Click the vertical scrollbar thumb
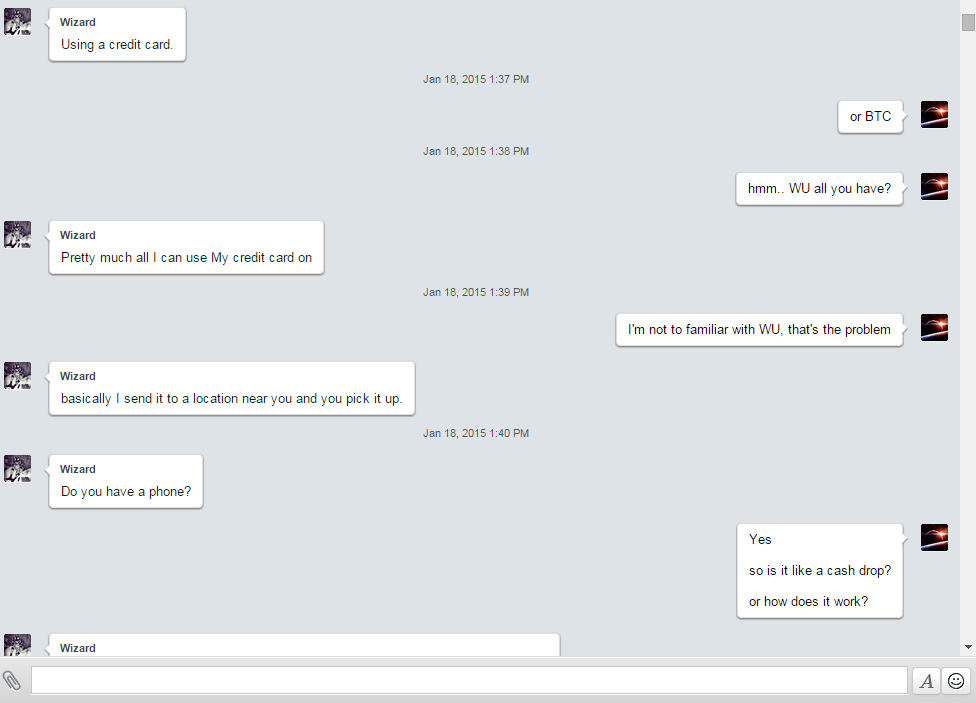This screenshot has height=703, width=976. pyautogui.click(x=968, y=22)
